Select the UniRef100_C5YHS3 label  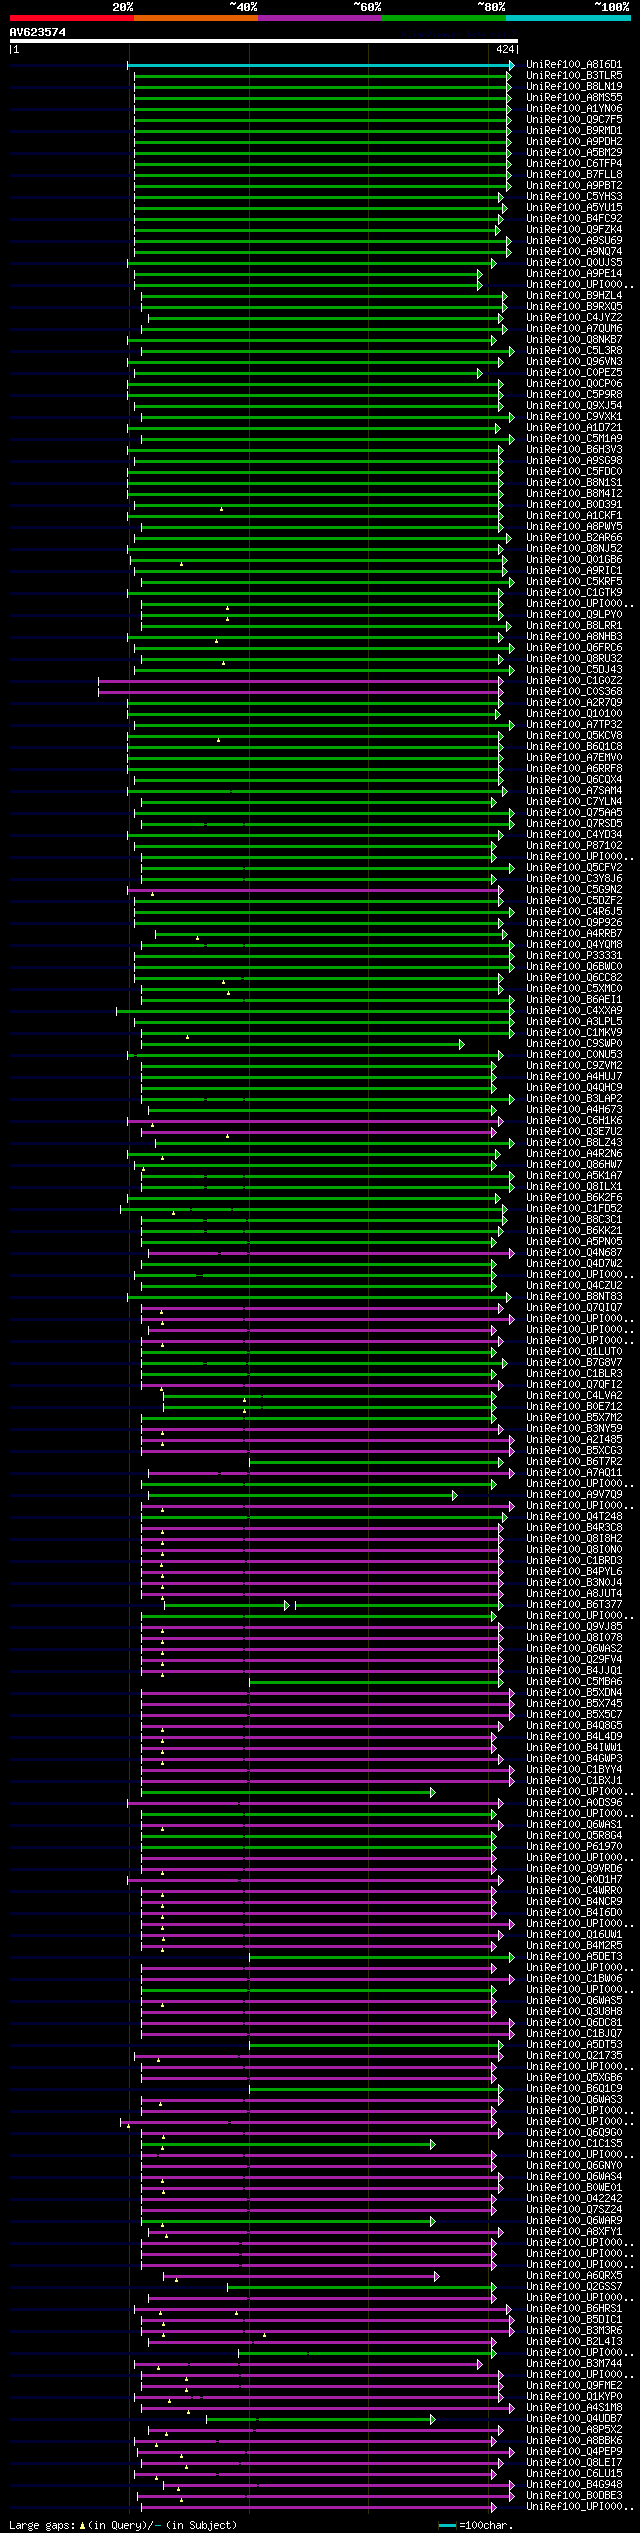(574, 197)
